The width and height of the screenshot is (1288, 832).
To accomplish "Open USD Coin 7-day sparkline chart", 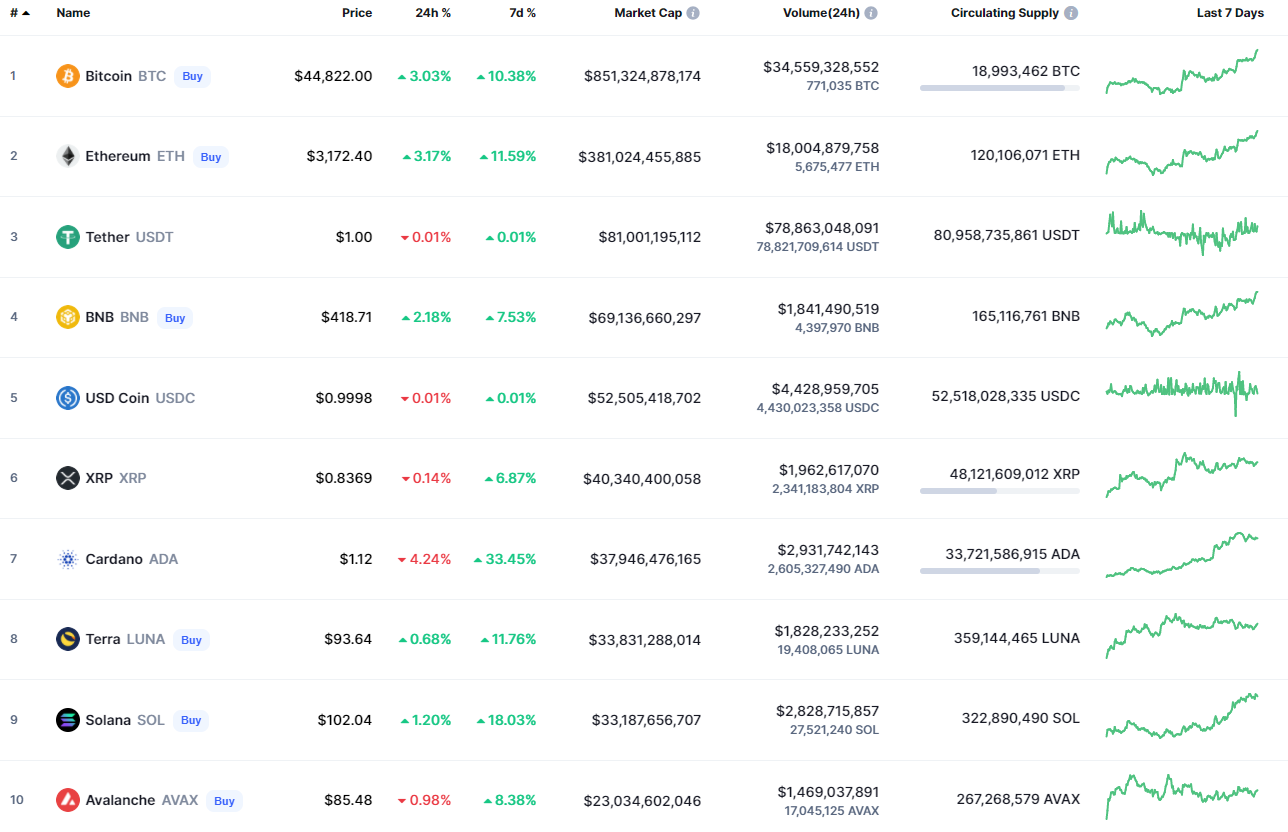I will (1182, 393).
